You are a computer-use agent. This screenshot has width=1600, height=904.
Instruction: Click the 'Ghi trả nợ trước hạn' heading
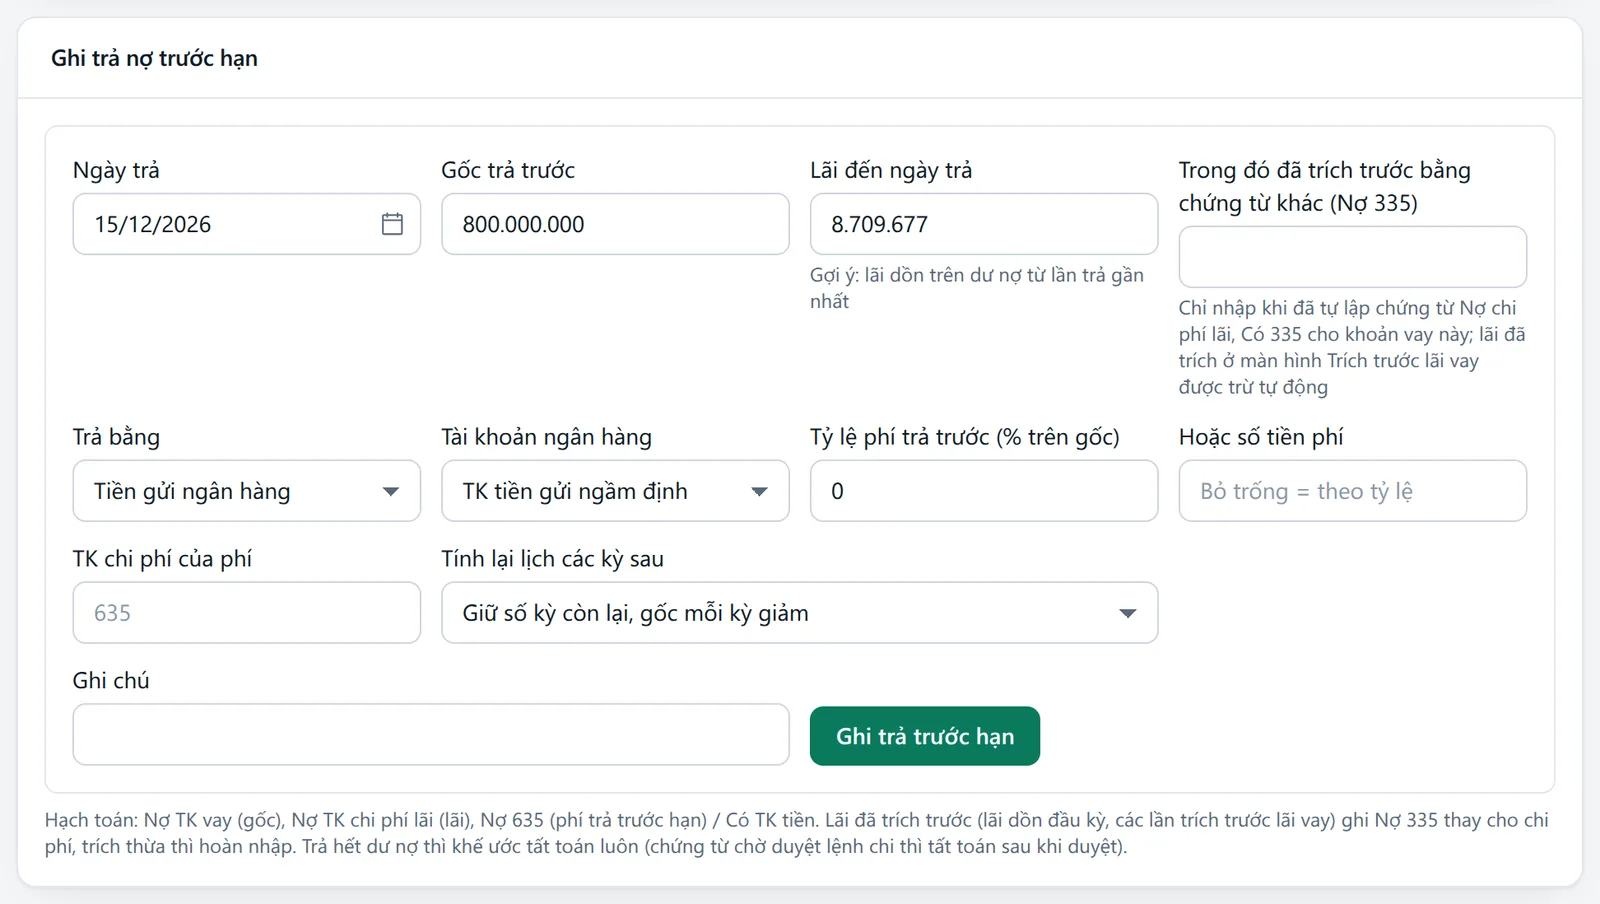[154, 58]
